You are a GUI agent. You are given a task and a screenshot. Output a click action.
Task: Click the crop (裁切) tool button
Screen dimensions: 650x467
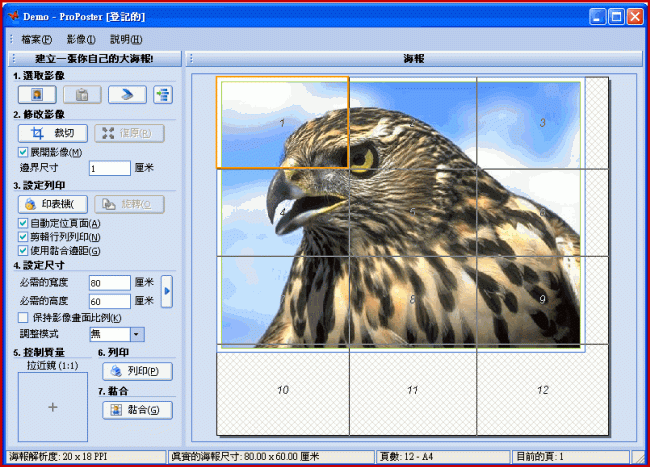[52, 133]
